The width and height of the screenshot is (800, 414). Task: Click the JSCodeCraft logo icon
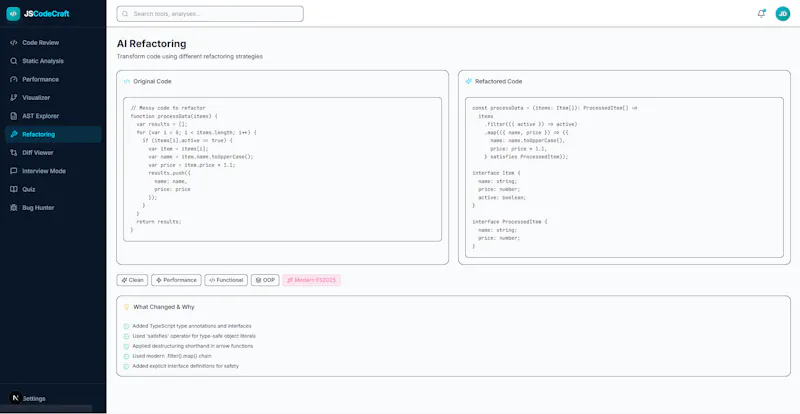[13, 14]
